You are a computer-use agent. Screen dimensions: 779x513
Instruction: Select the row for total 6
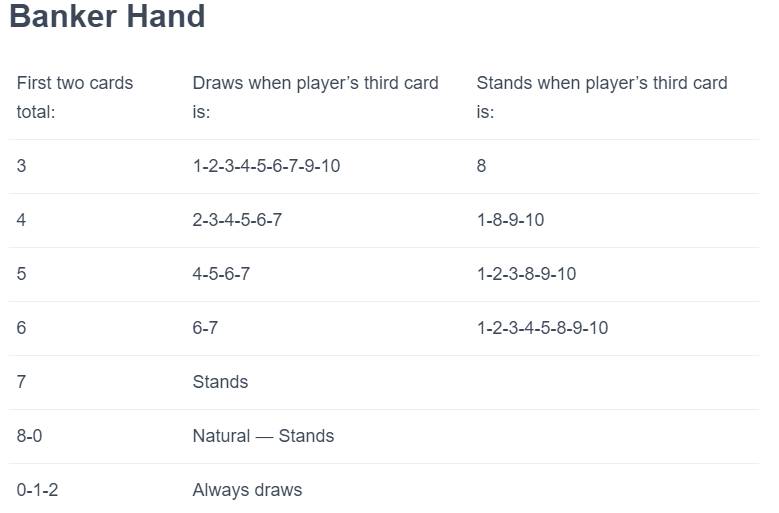coord(384,329)
